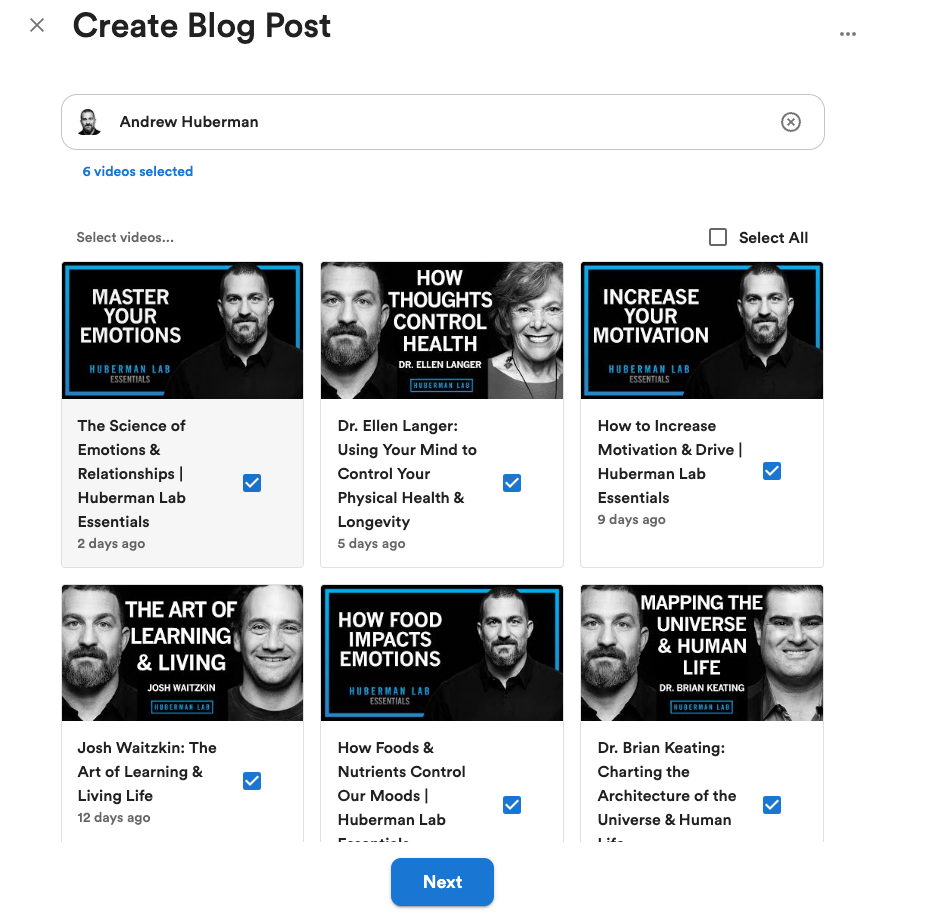Click the Select videos... label

point(125,238)
